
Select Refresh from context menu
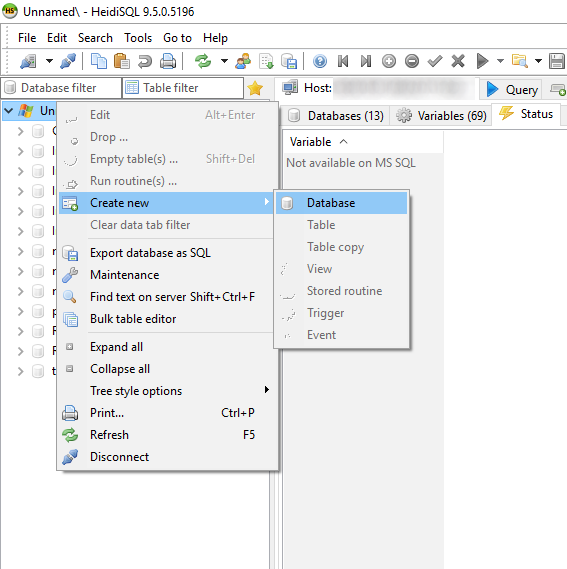(x=166, y=435)
